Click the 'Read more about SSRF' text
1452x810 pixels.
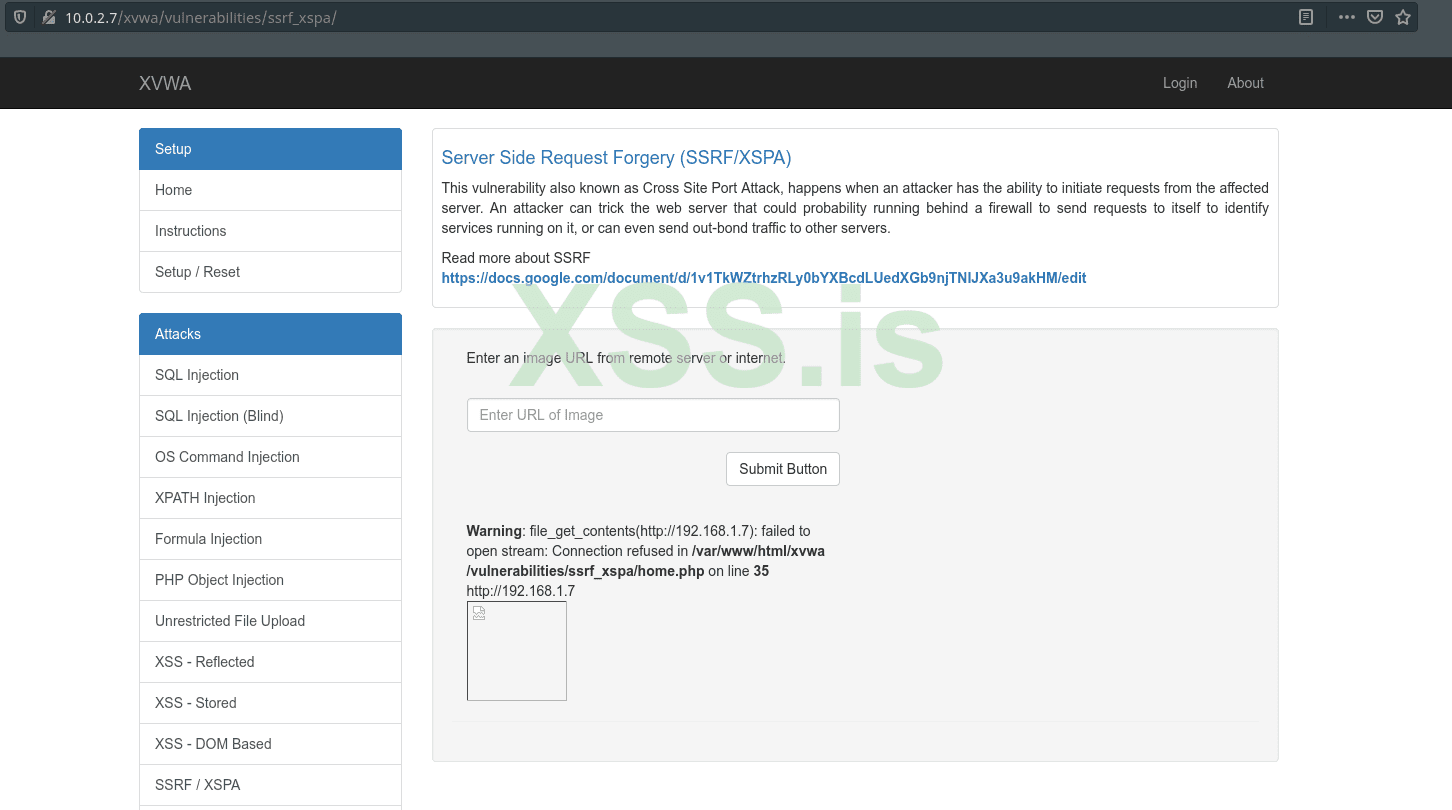pyautogui.click(x=516, y=258)
